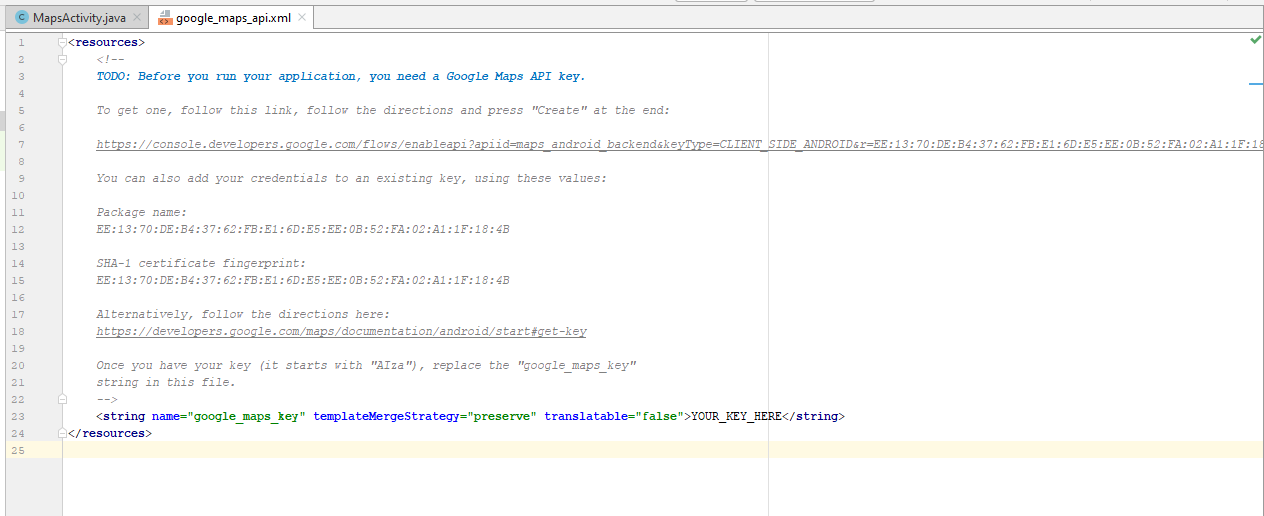Collapse the resources tag fold marker
Screen dimensions: 1264x516
coord(63,43)
